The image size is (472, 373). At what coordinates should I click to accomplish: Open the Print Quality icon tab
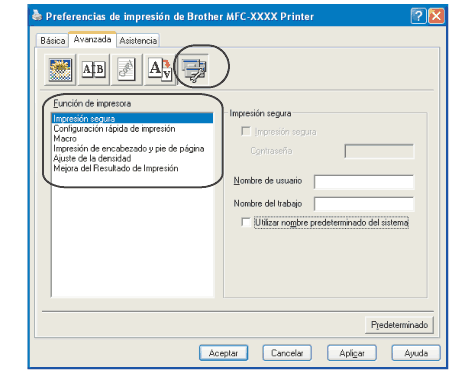point(60,70)
